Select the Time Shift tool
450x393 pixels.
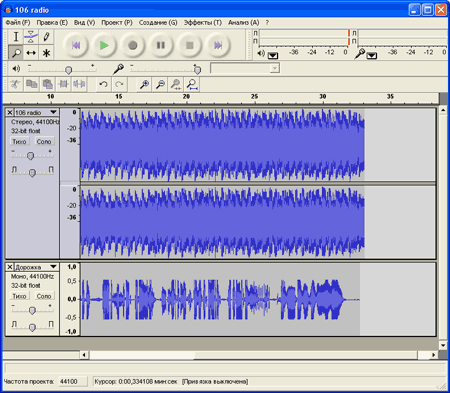[31, 52]
